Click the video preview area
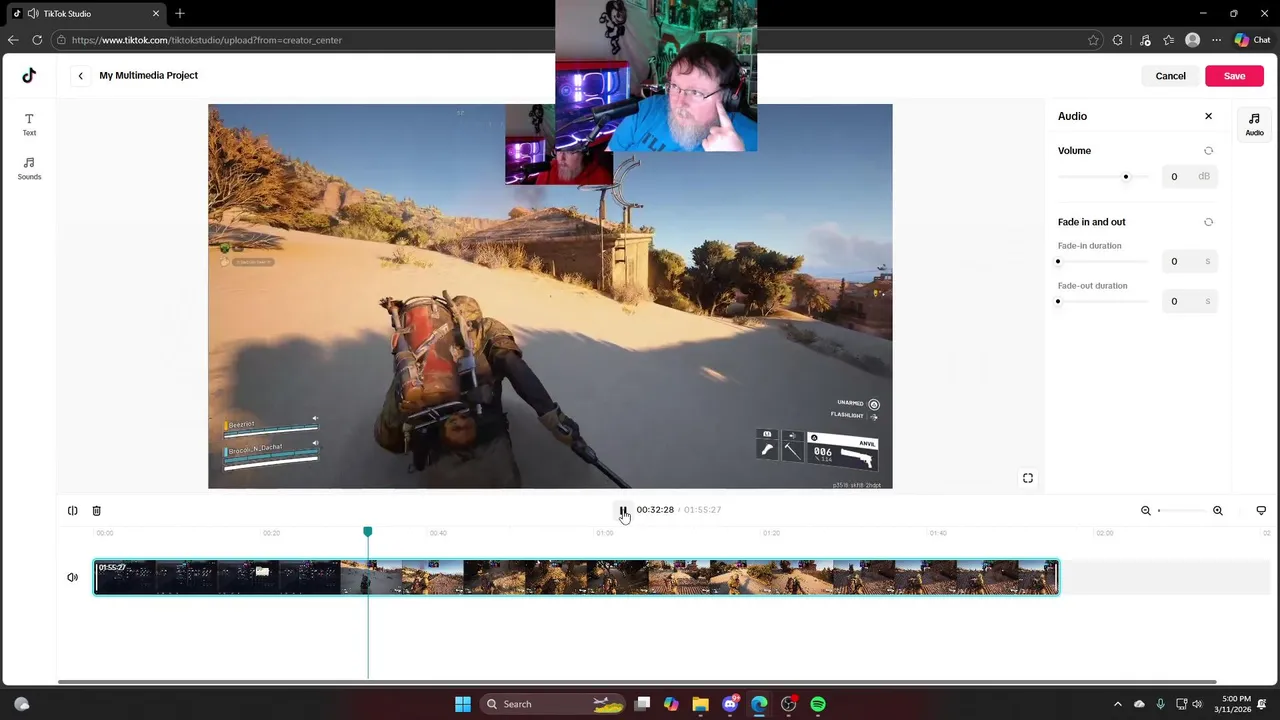The image size is (1280, 720). 550,296
